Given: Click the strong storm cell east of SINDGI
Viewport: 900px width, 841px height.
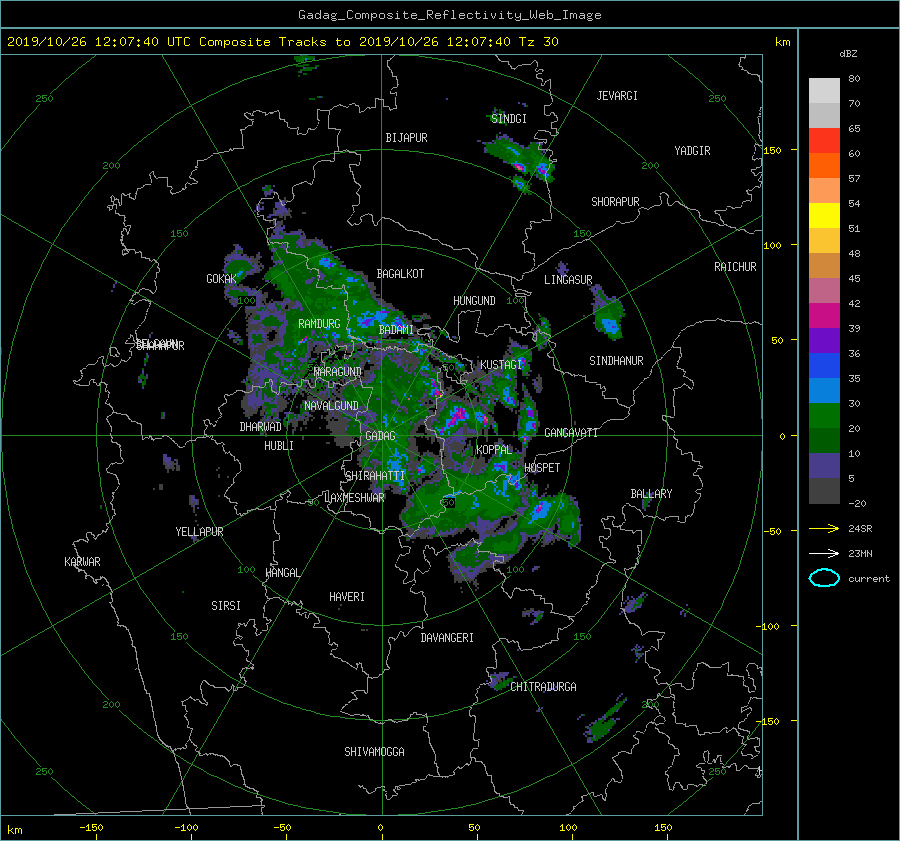Looking at the screenshot, I should coord(521,162).
